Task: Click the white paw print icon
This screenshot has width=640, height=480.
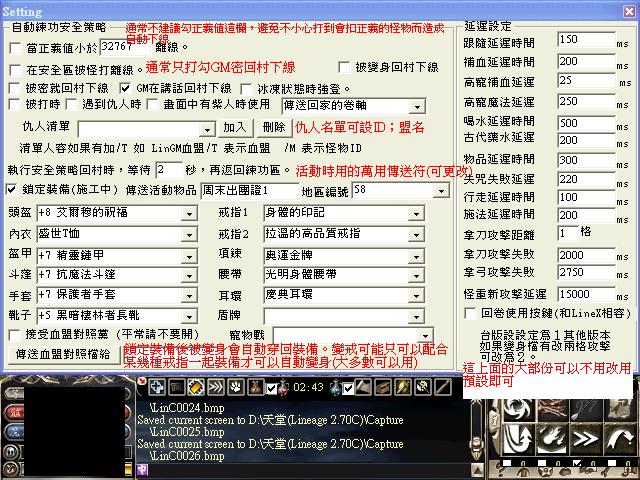Action: [236, 387]
